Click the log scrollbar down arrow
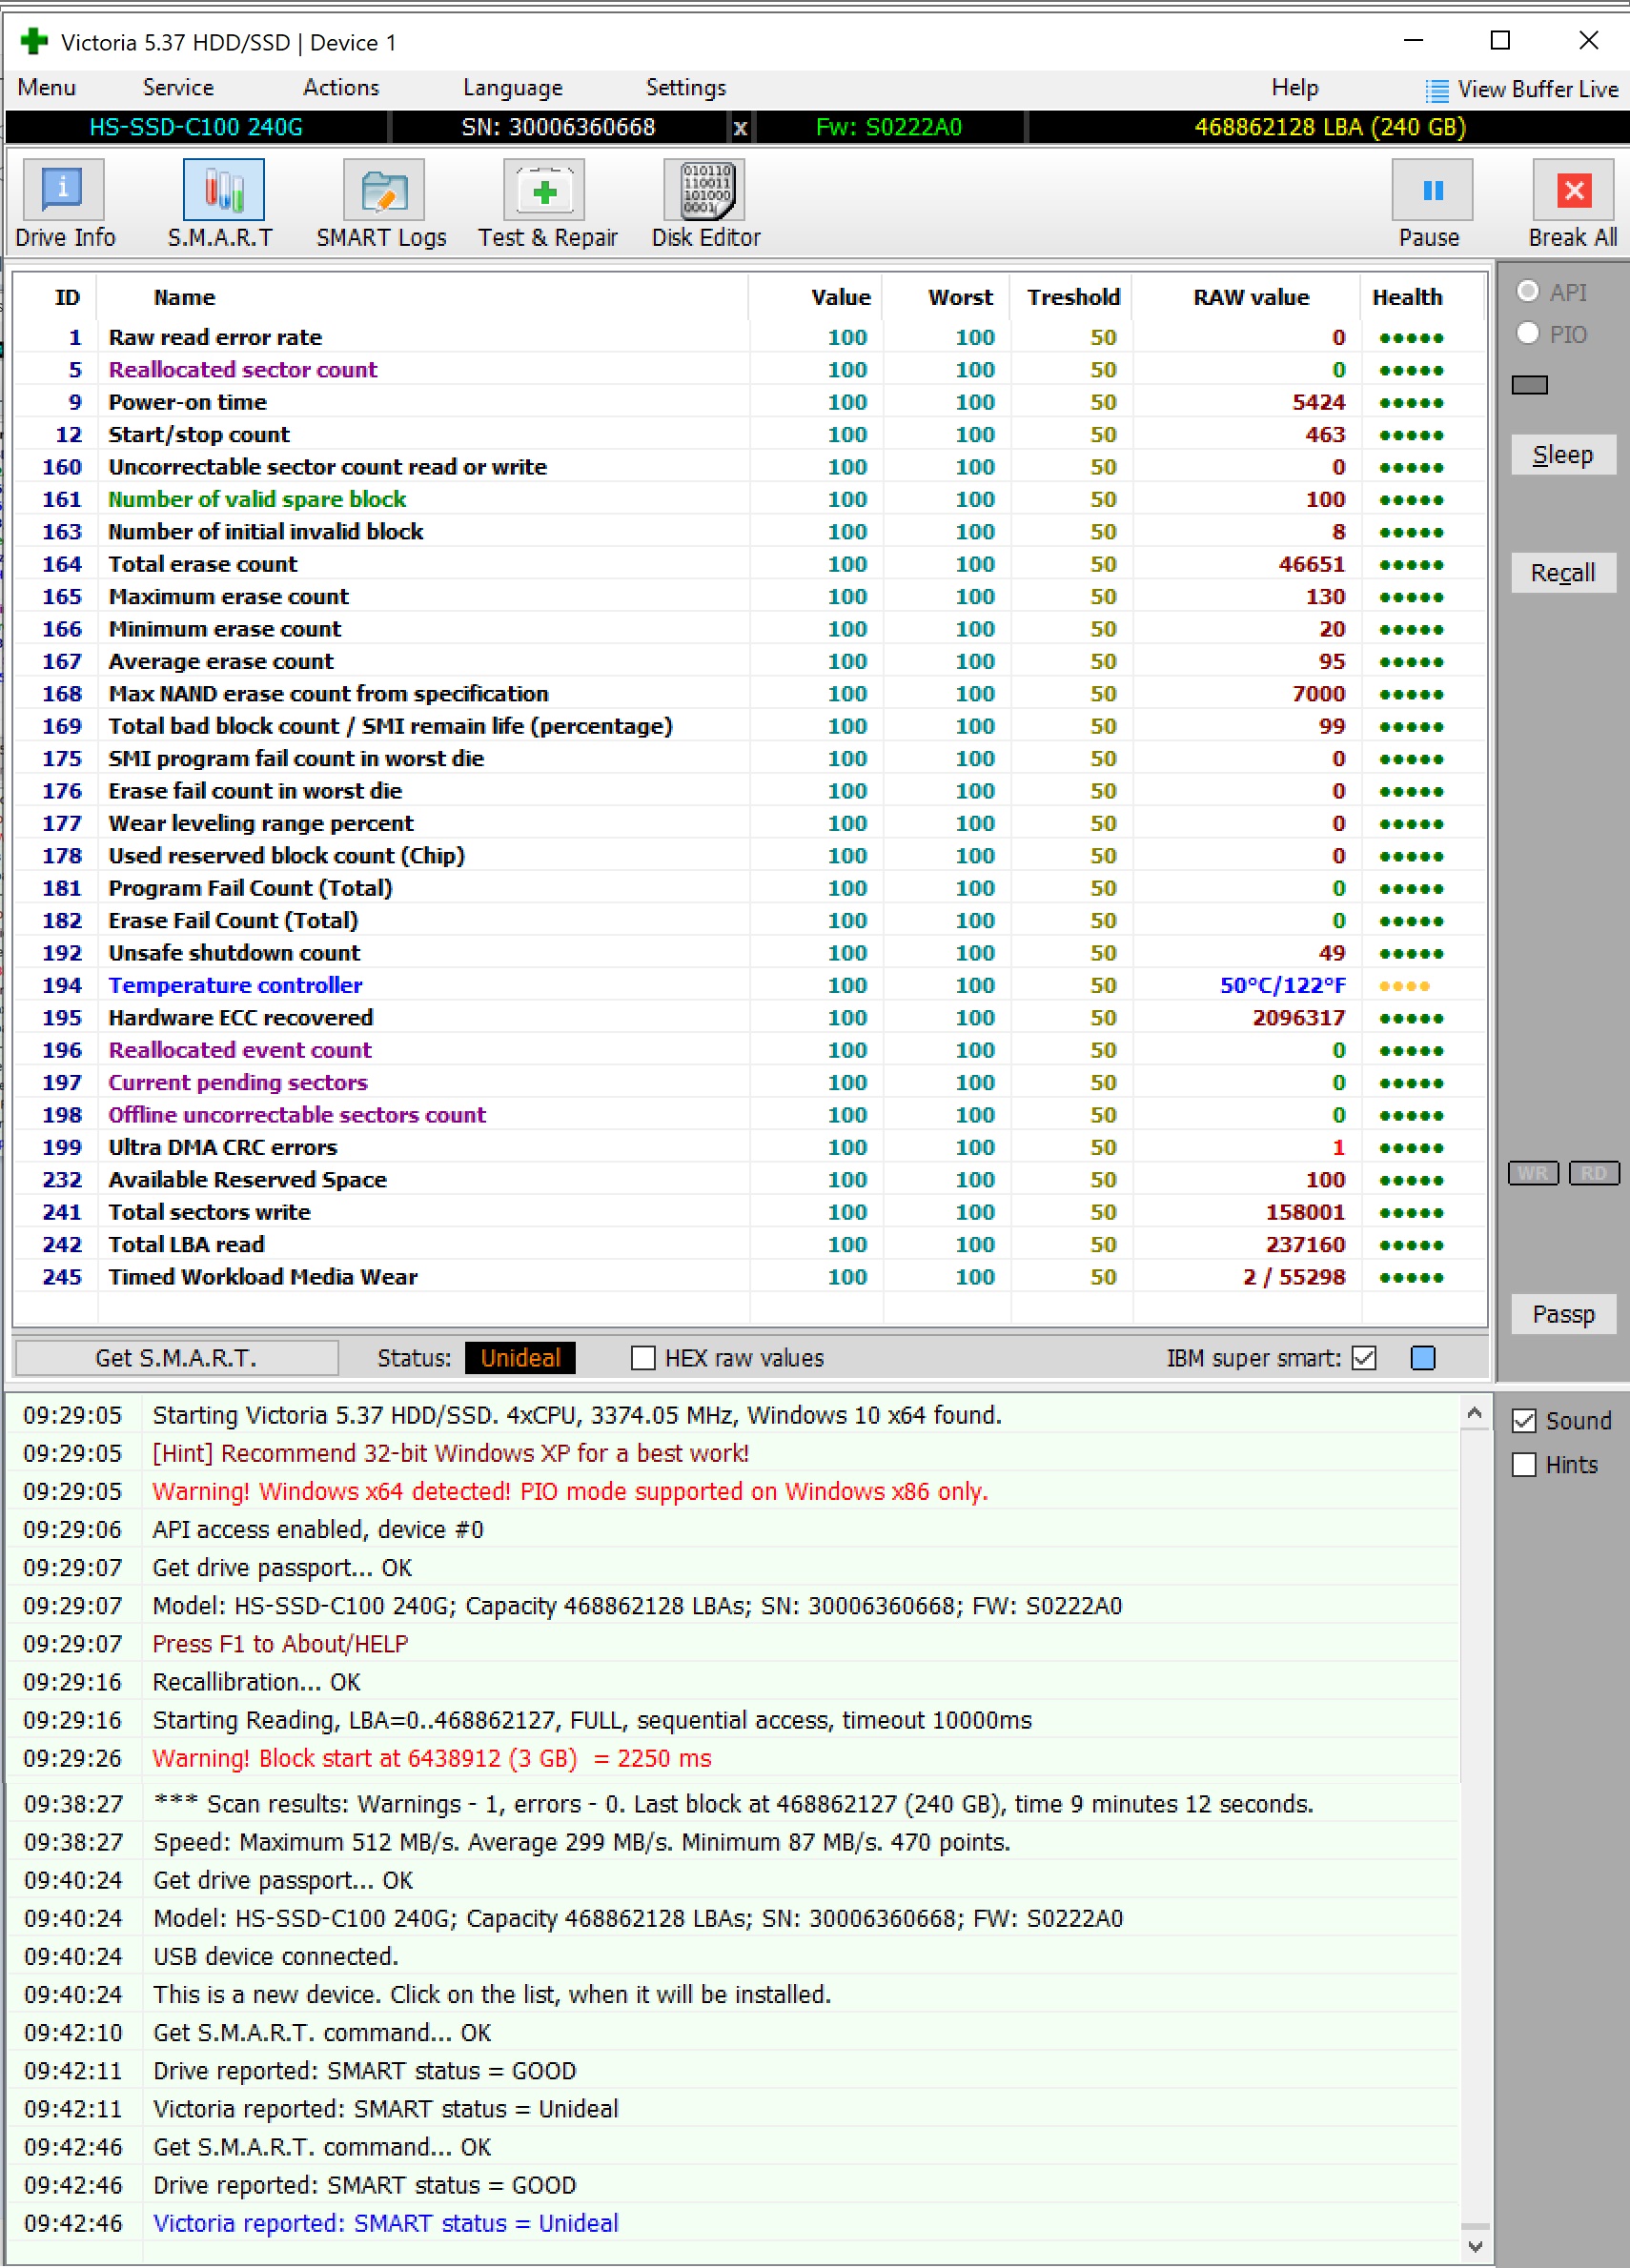Viewport: 1630px width, 2268px height. tap(1473, 2246)
